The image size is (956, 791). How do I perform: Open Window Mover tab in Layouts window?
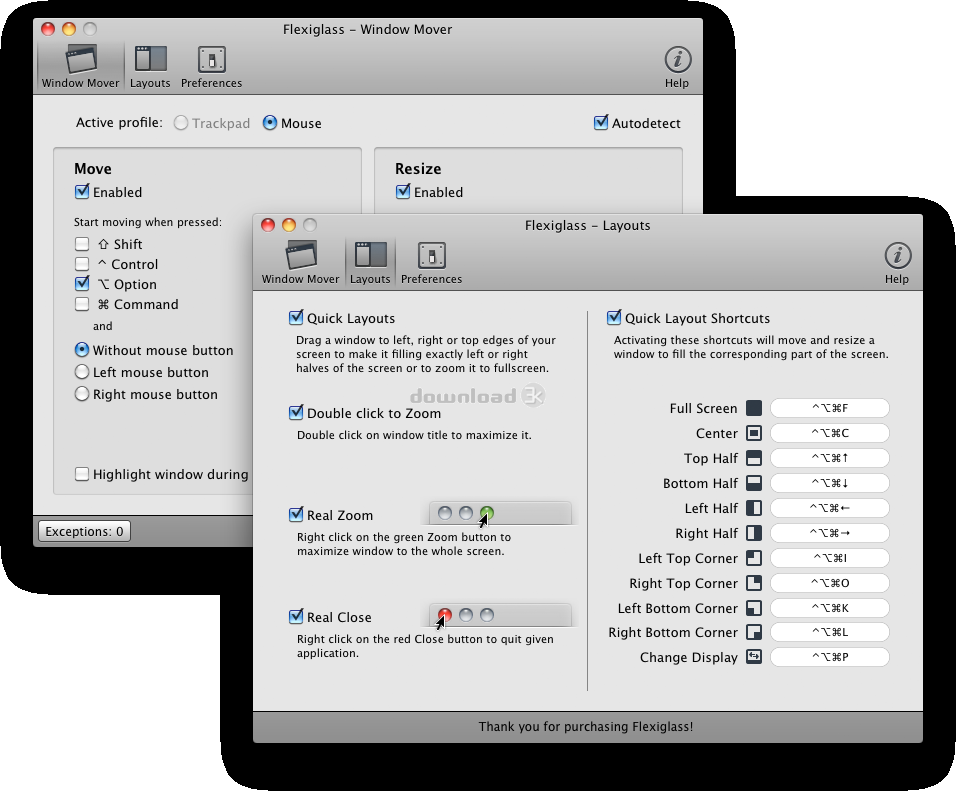point(300,262)
